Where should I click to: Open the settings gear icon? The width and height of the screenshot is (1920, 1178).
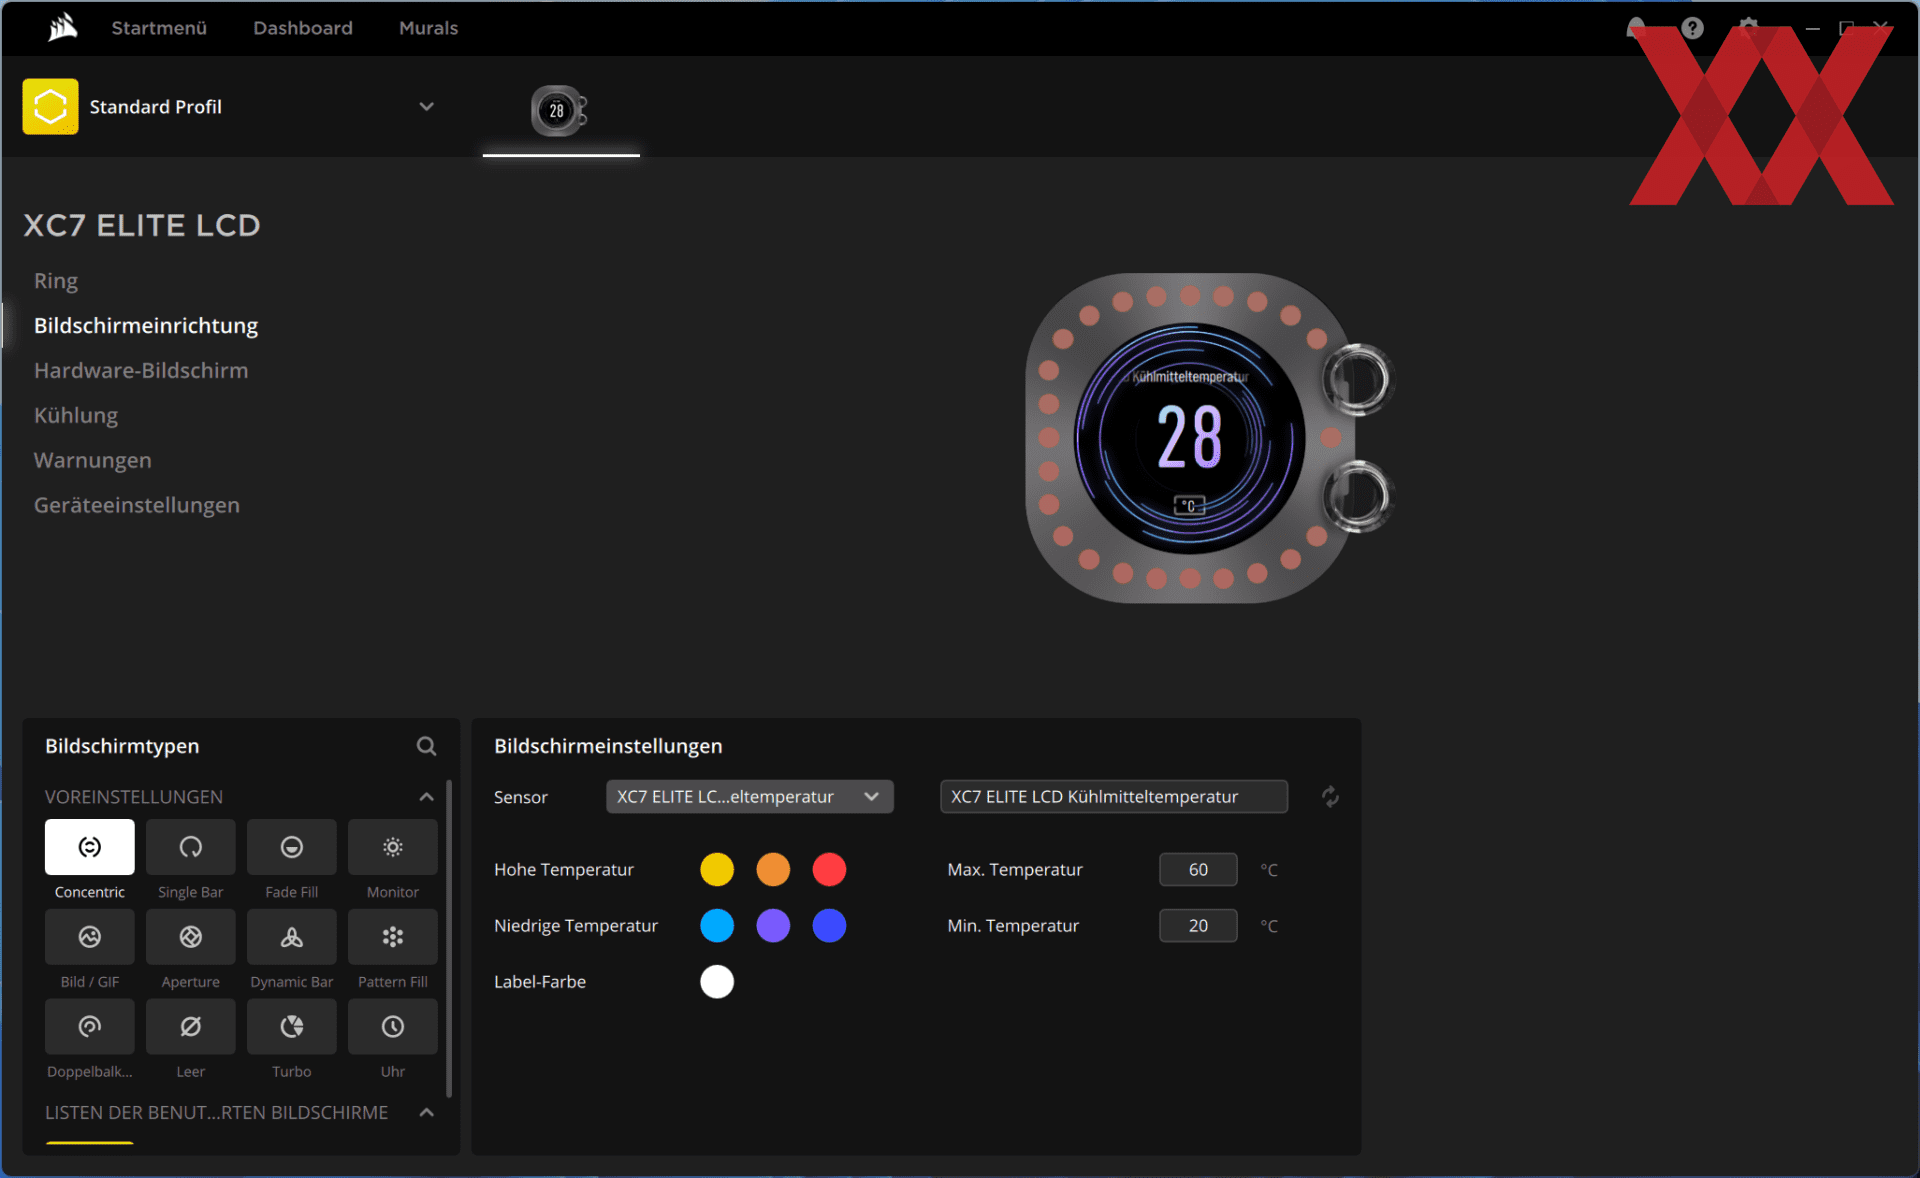point(1748,28)
